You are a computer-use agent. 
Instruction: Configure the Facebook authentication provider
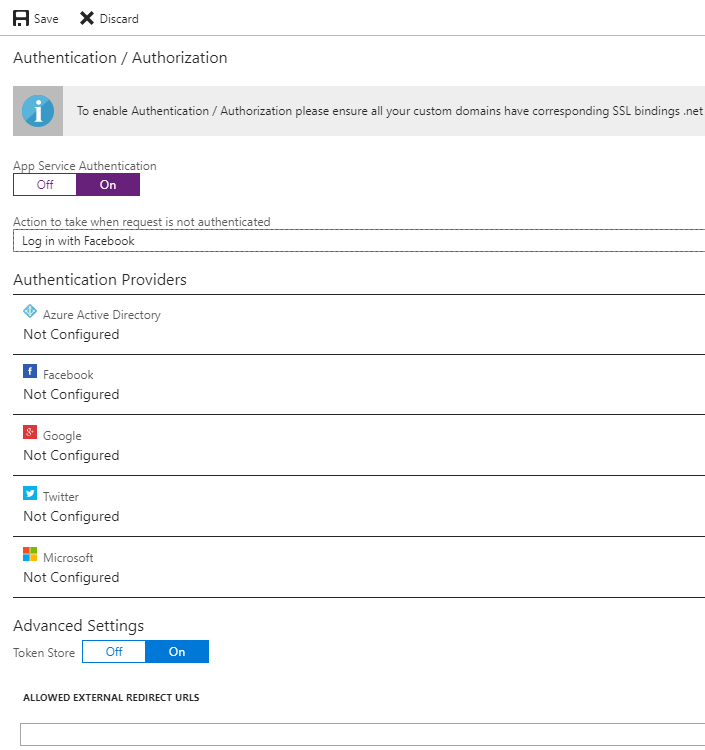[x=359, y=385]
